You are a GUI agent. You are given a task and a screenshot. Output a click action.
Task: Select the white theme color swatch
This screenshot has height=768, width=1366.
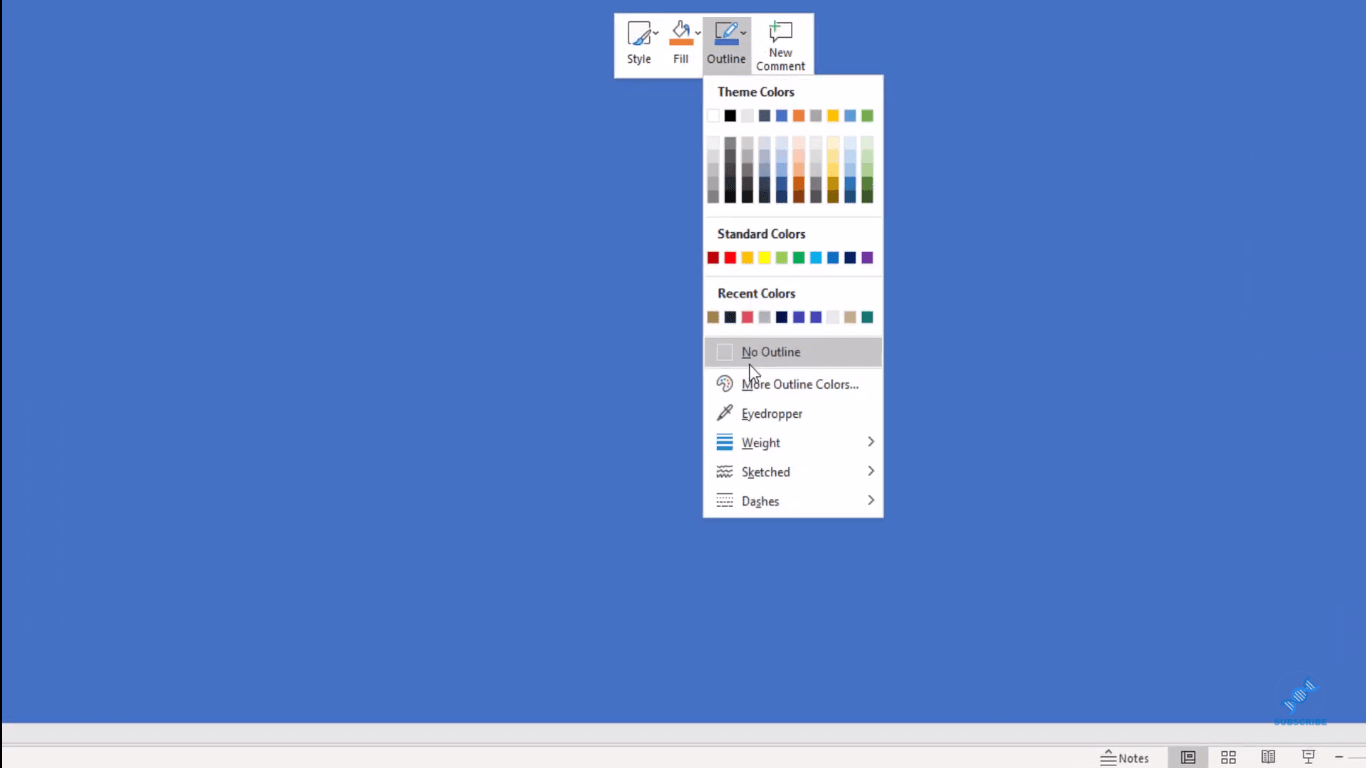tap(713, 116)
